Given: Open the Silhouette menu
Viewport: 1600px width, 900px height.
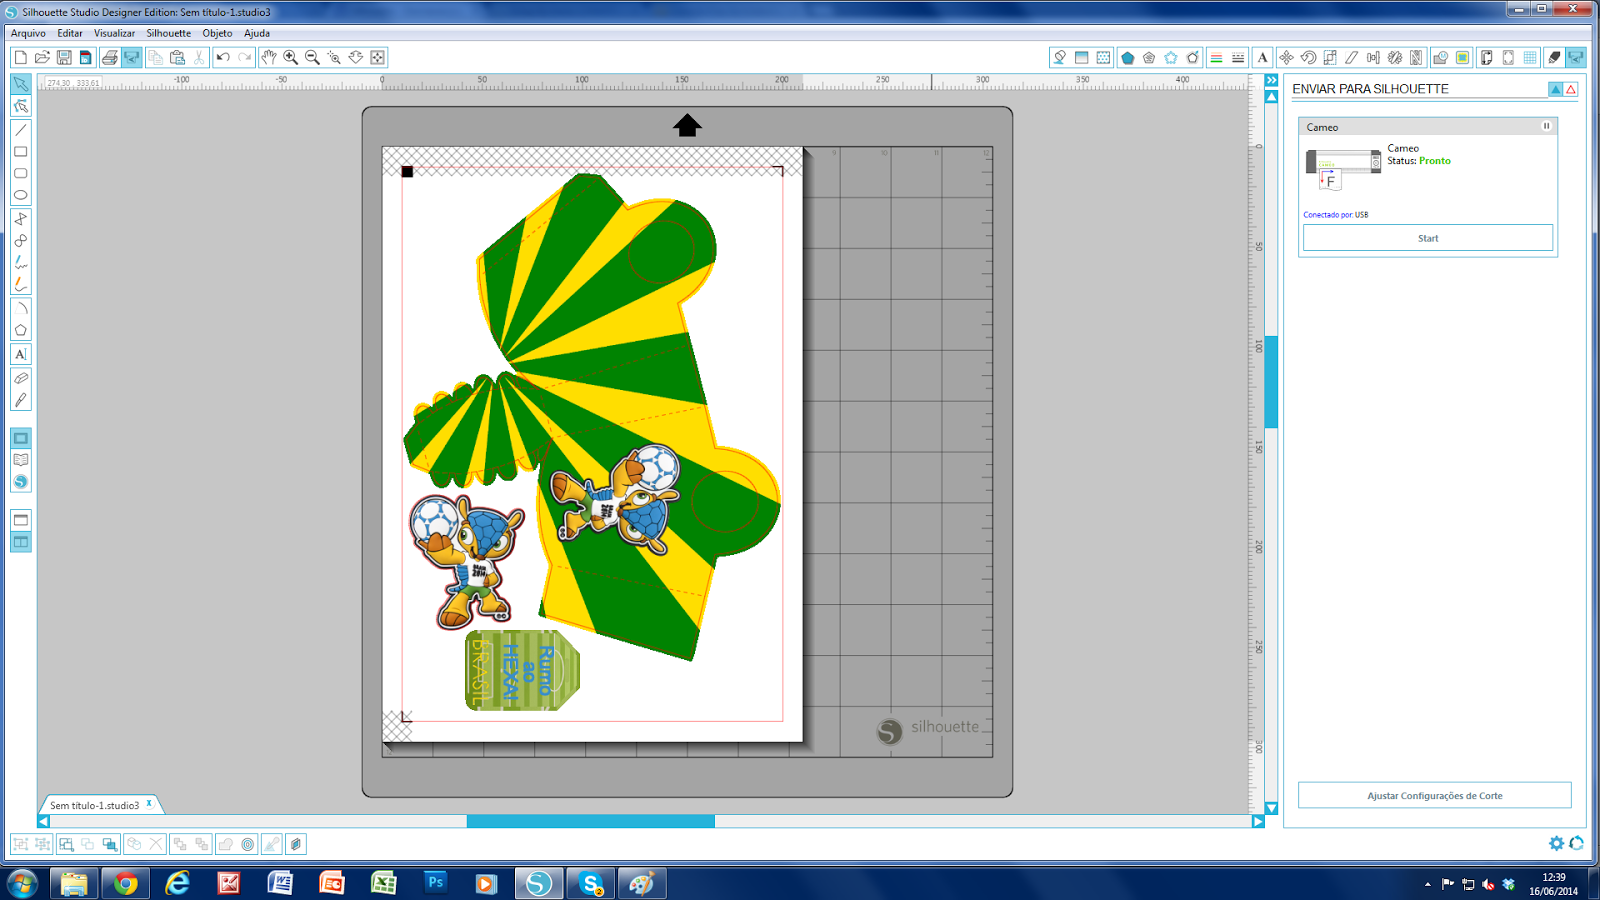Looking at the screenshot, I should pos(168,33).
